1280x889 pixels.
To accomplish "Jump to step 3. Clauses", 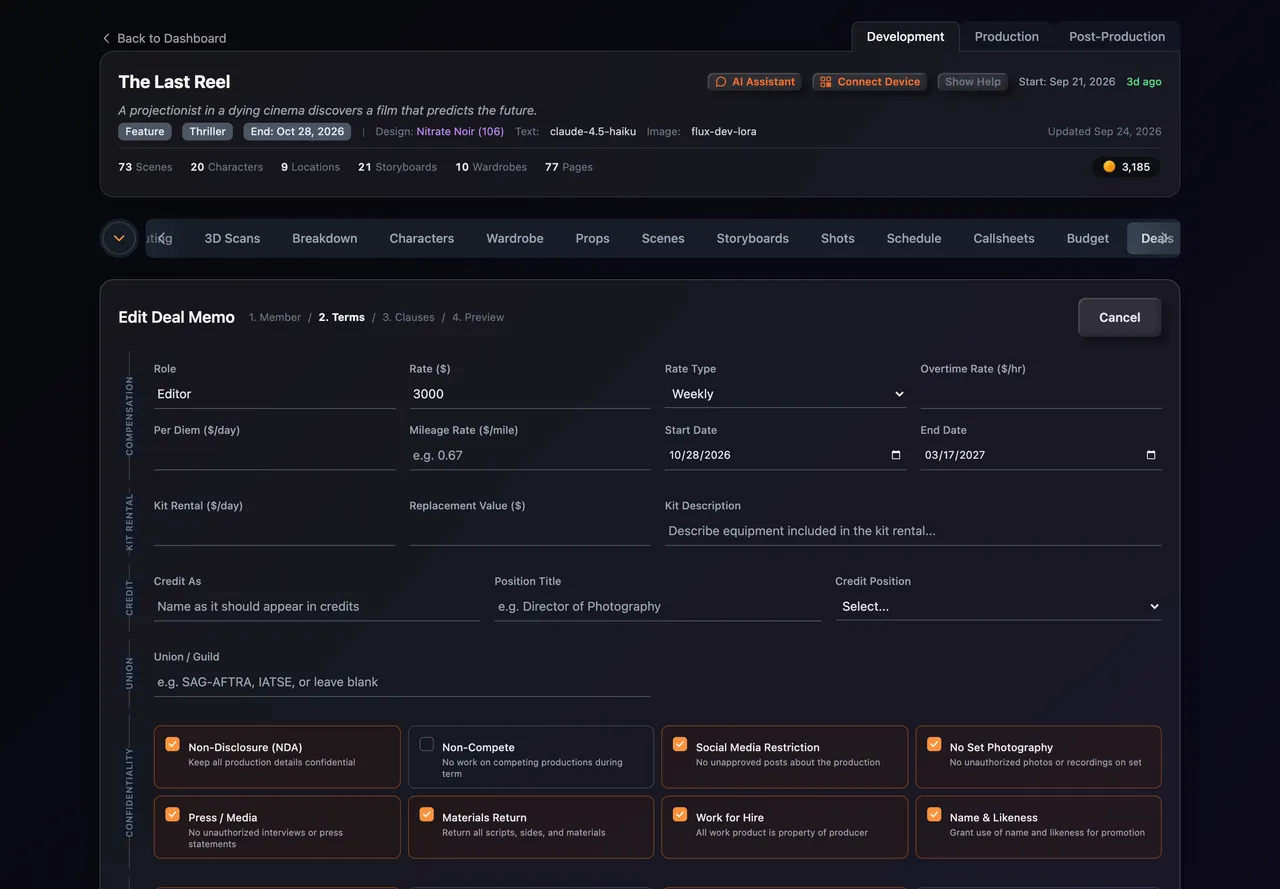I will click(x=408, y=317).
